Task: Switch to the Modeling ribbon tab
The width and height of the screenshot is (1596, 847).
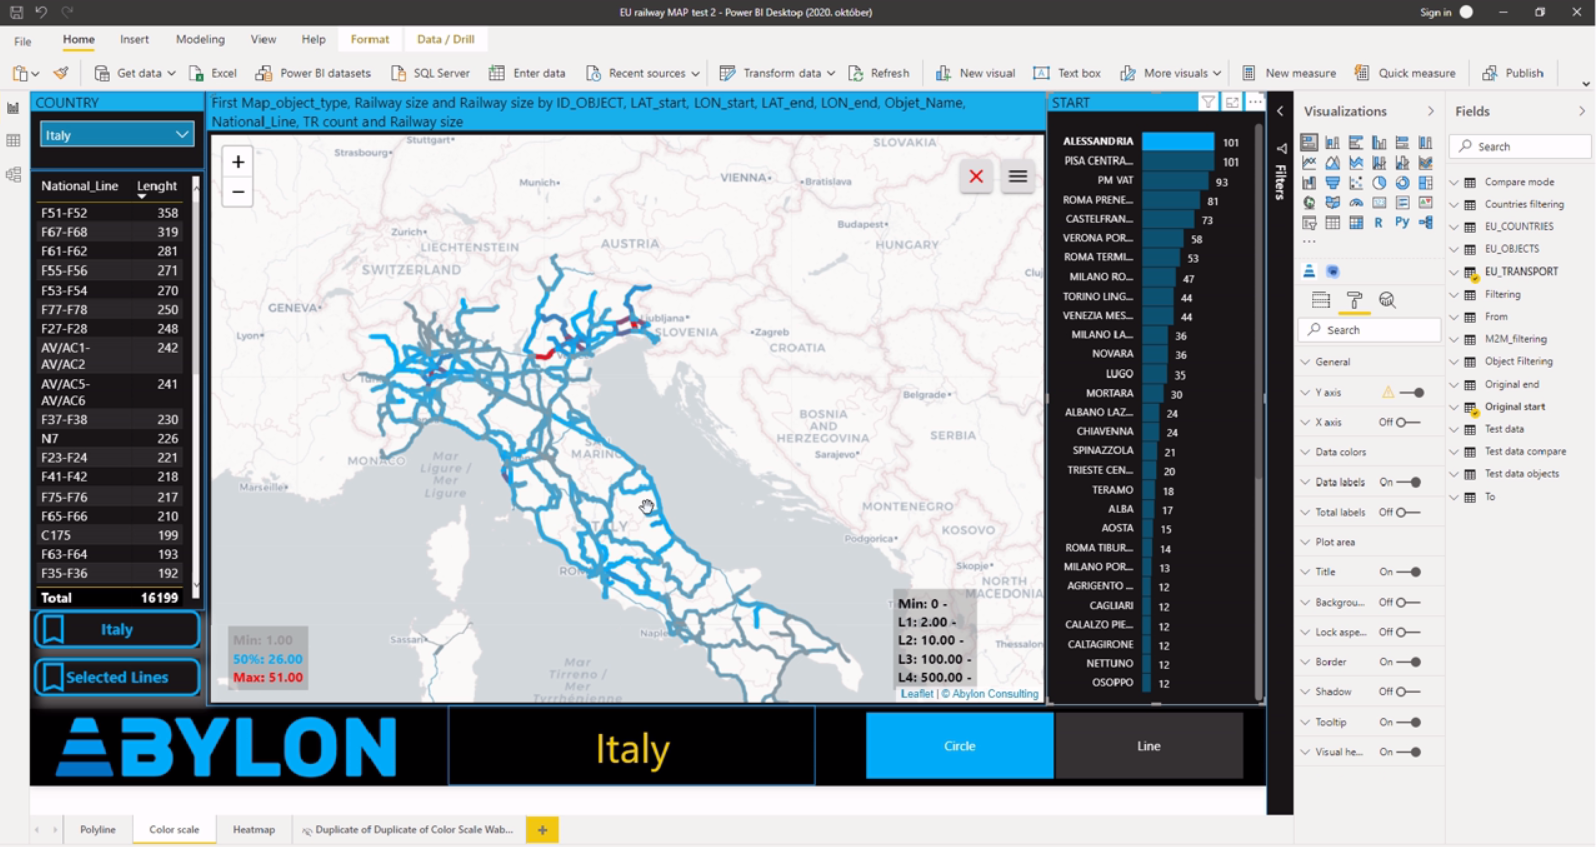Action: pos(200,39)
